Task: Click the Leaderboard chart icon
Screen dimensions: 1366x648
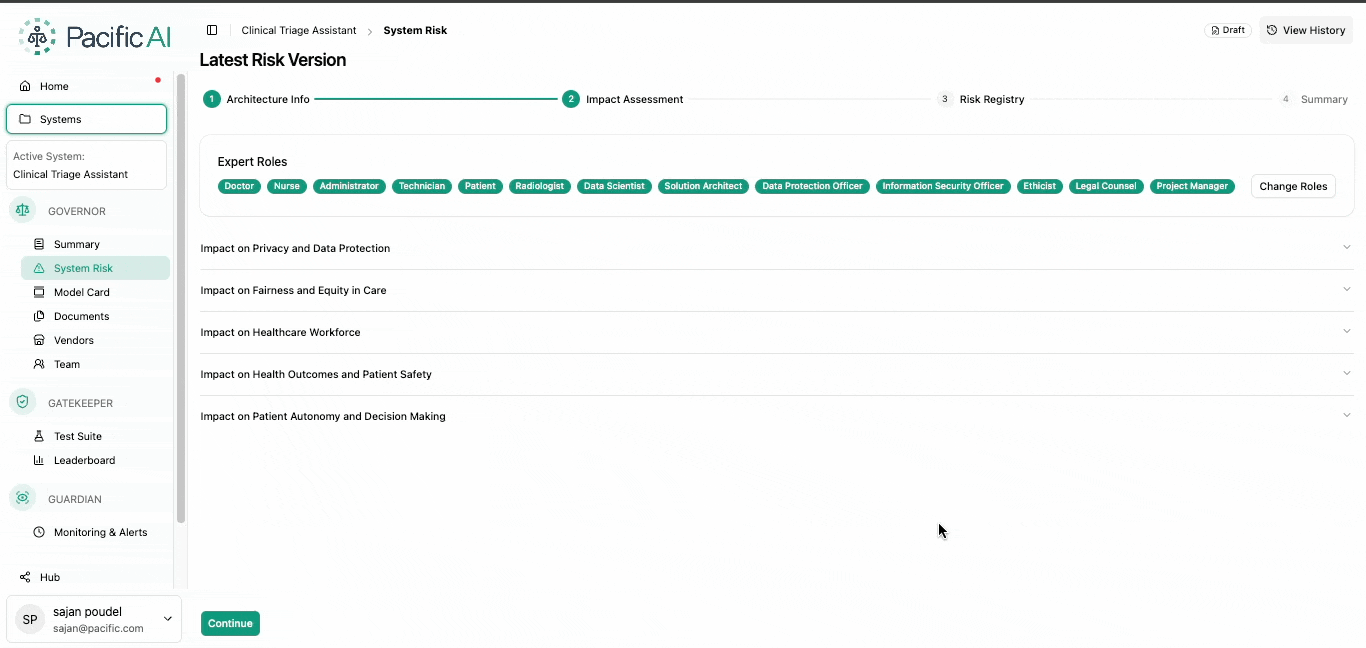Action: pyautogui.click(x=39, y=460)
